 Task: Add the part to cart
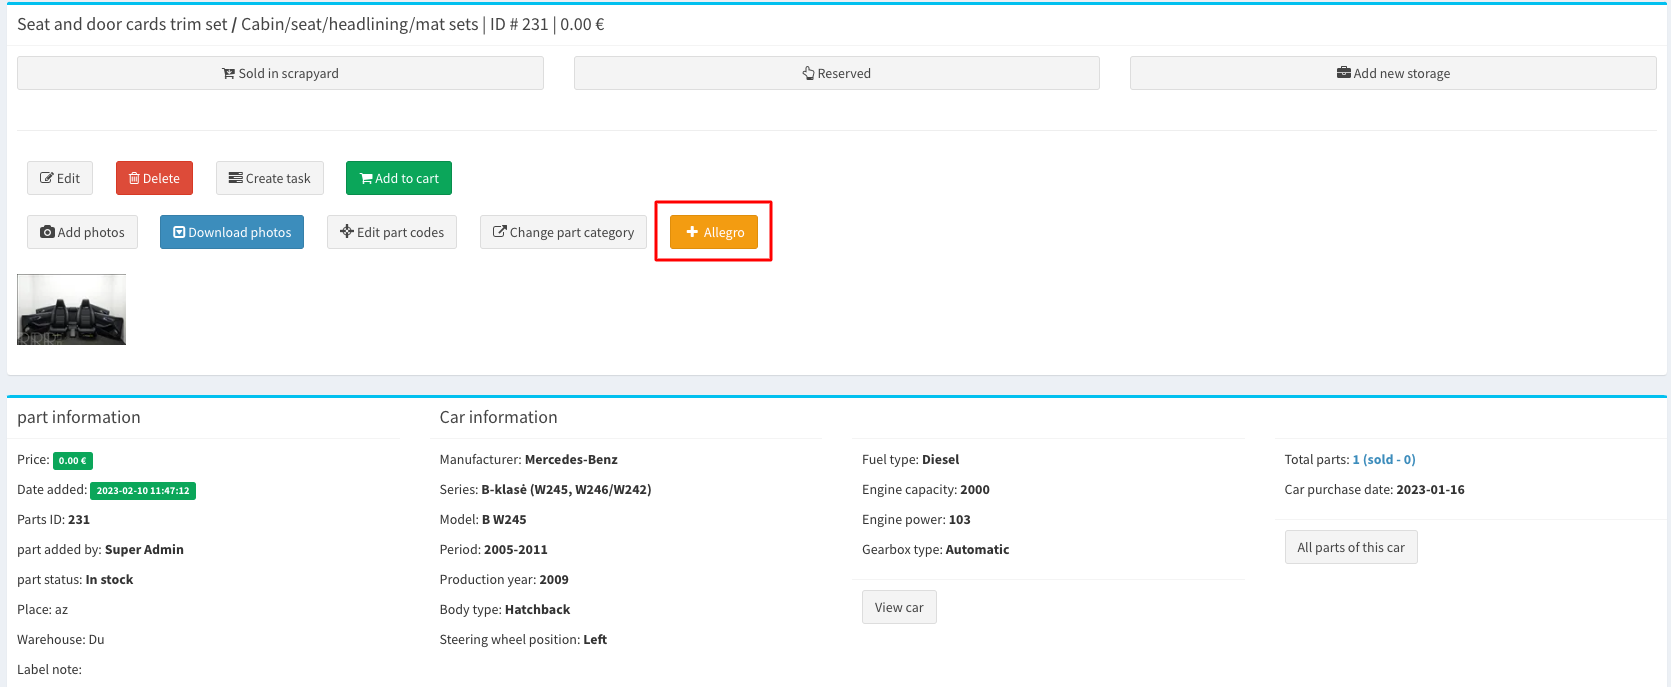pos(398,178)
